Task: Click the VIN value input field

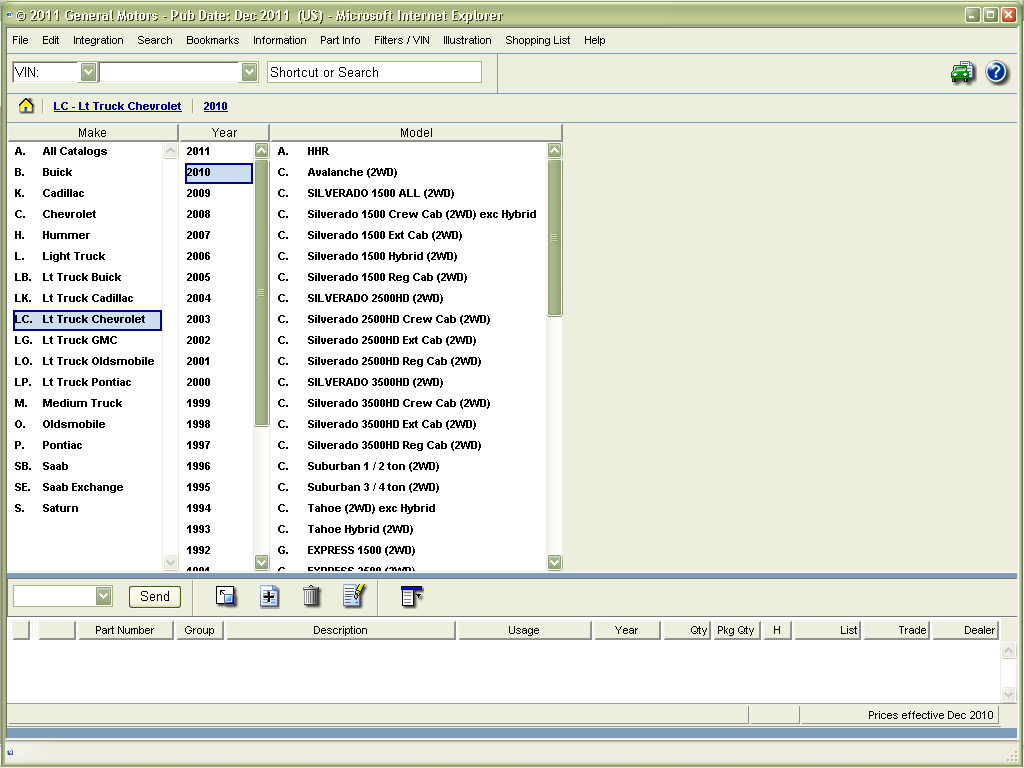Action: [170, 72]
